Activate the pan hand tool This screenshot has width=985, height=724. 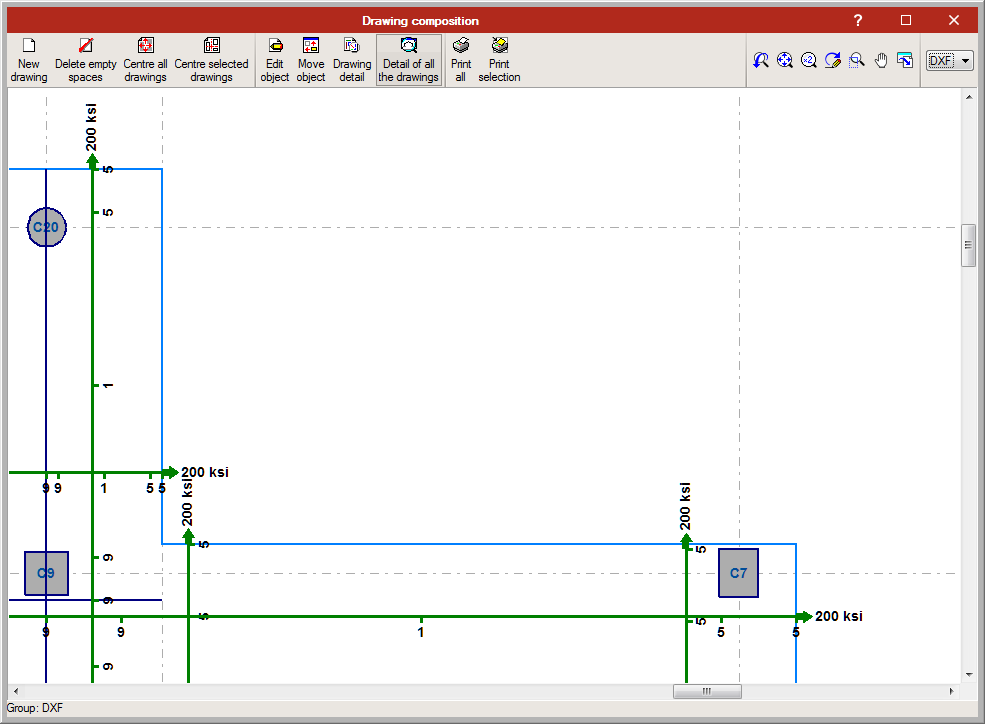881,61
